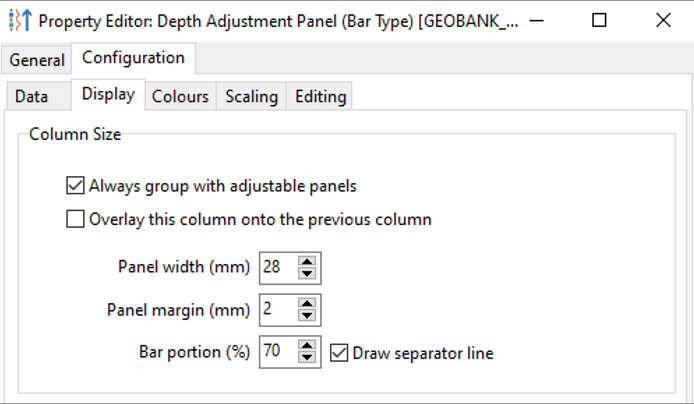694x404 pixels.
Task: Click the Panel margin value field
Action: pyautogui.click(x=278, y=310)
